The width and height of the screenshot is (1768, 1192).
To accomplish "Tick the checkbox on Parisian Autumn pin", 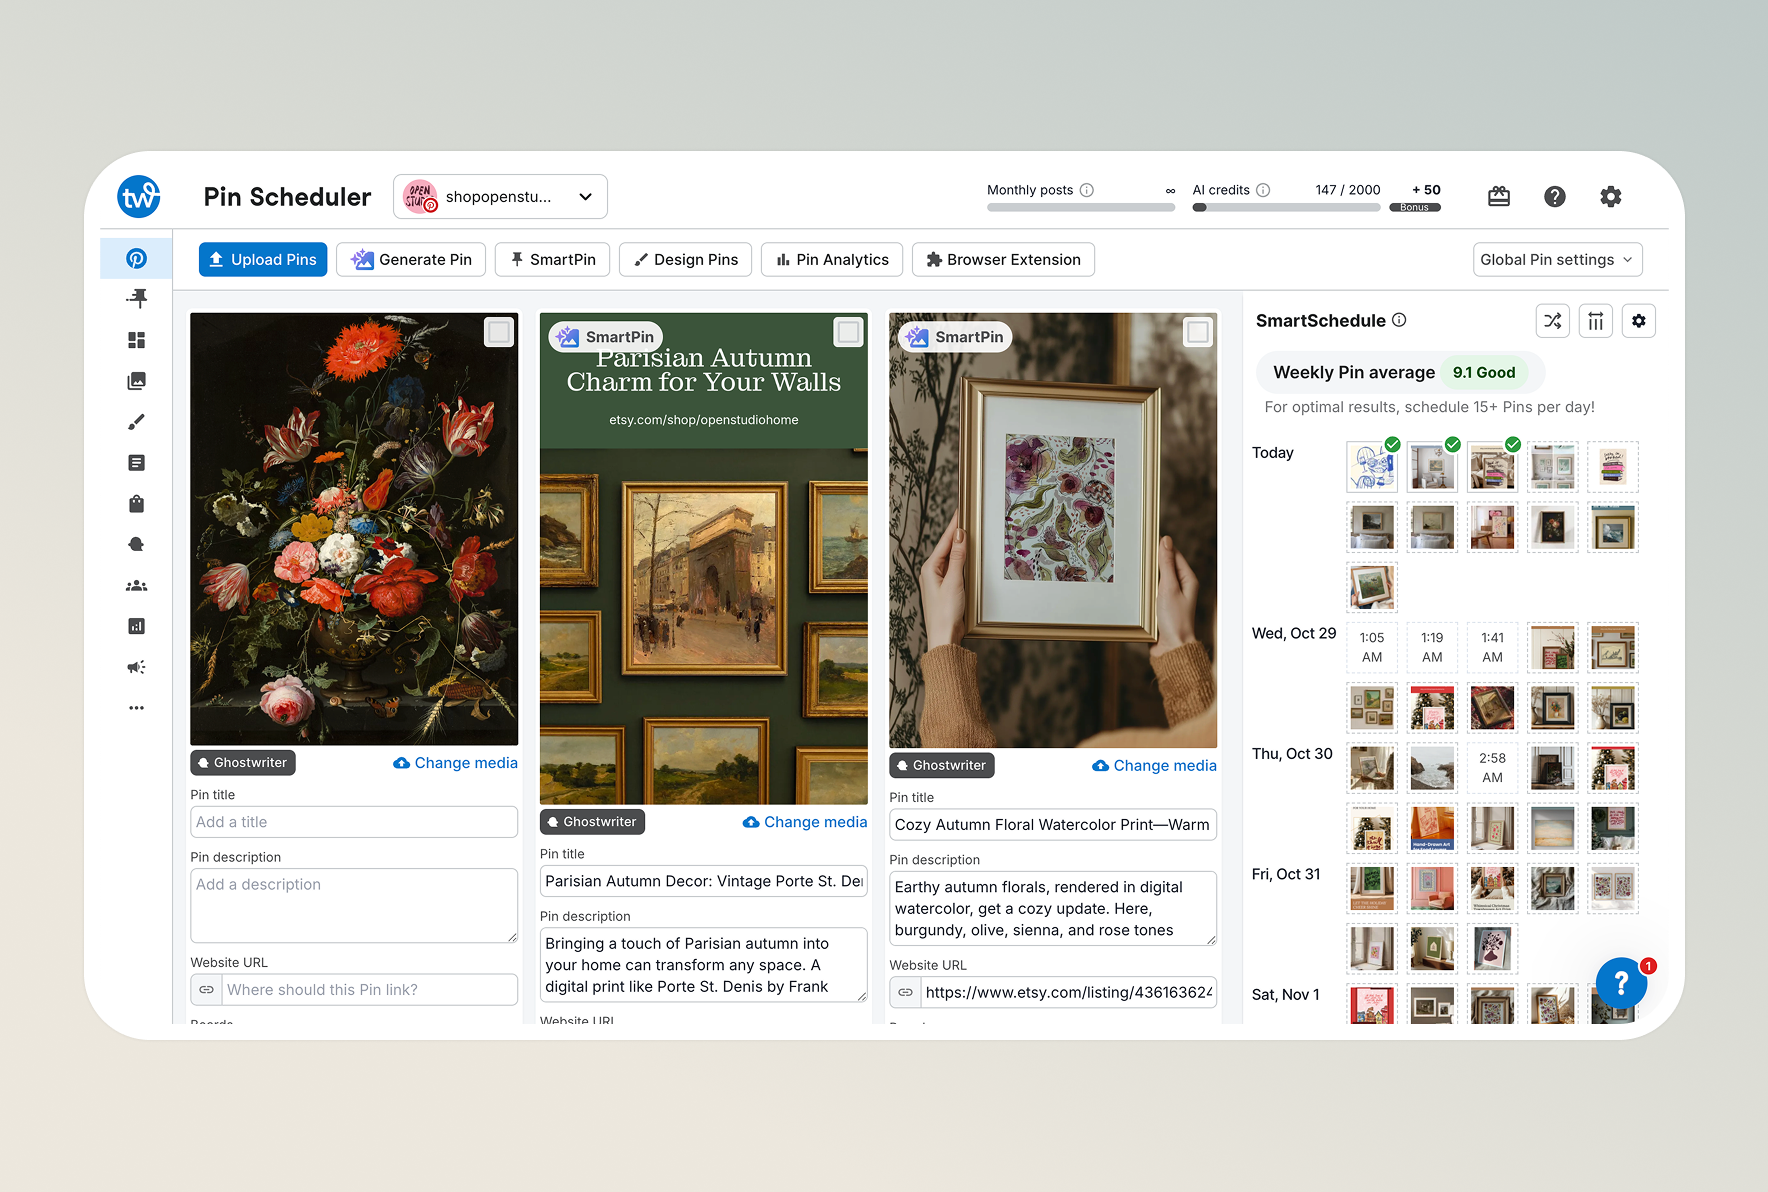I will coord(849,332).
